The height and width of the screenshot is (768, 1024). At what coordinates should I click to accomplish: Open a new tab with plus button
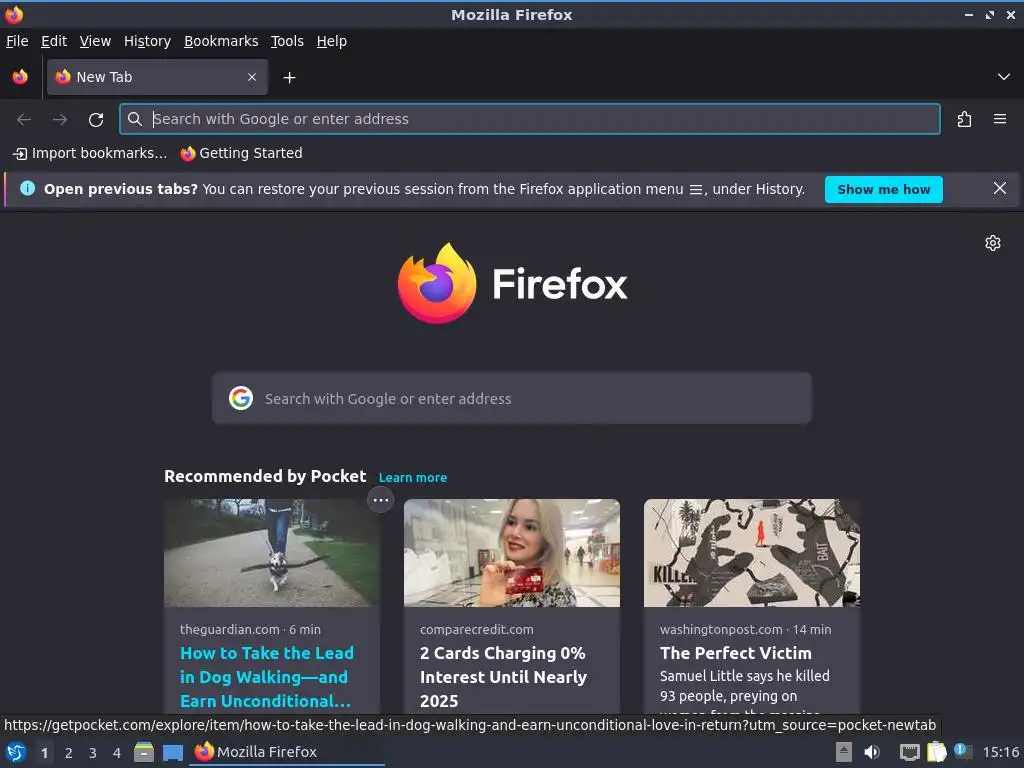click(x=289, y=78)
